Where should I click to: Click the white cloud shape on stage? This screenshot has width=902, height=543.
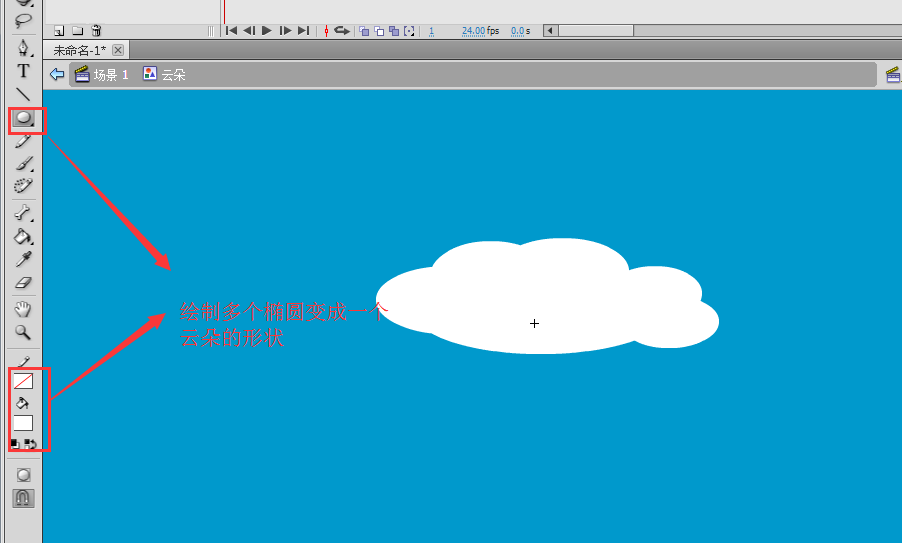pos(546,296)
